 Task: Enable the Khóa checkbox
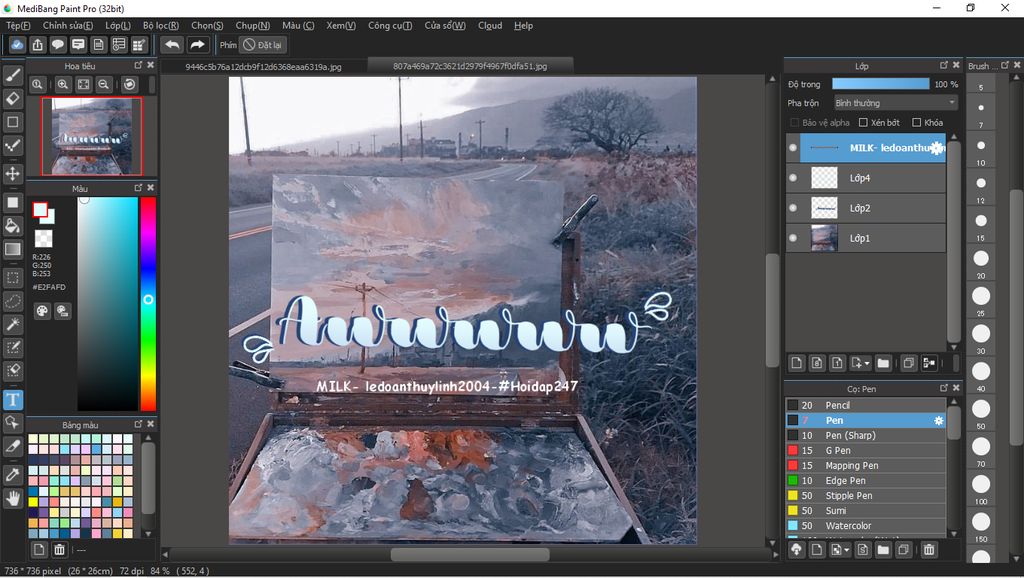pos(916,123)
